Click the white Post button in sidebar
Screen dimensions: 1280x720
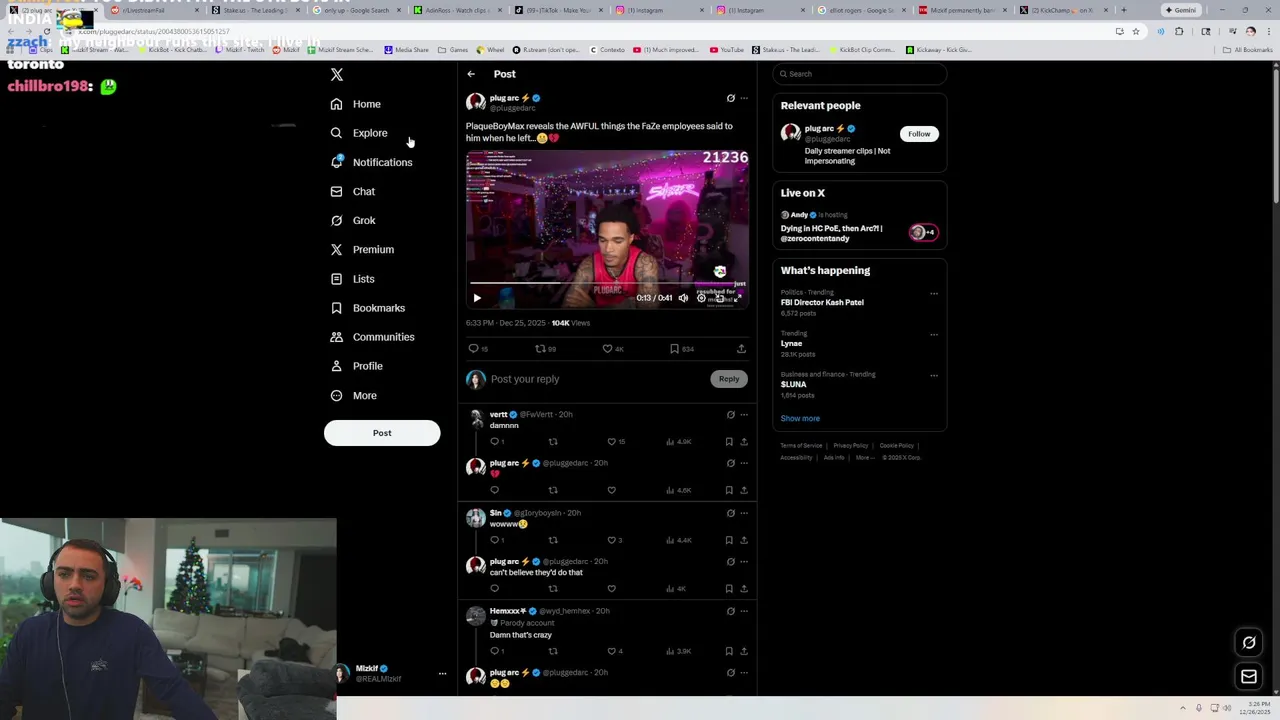[382, 433]
